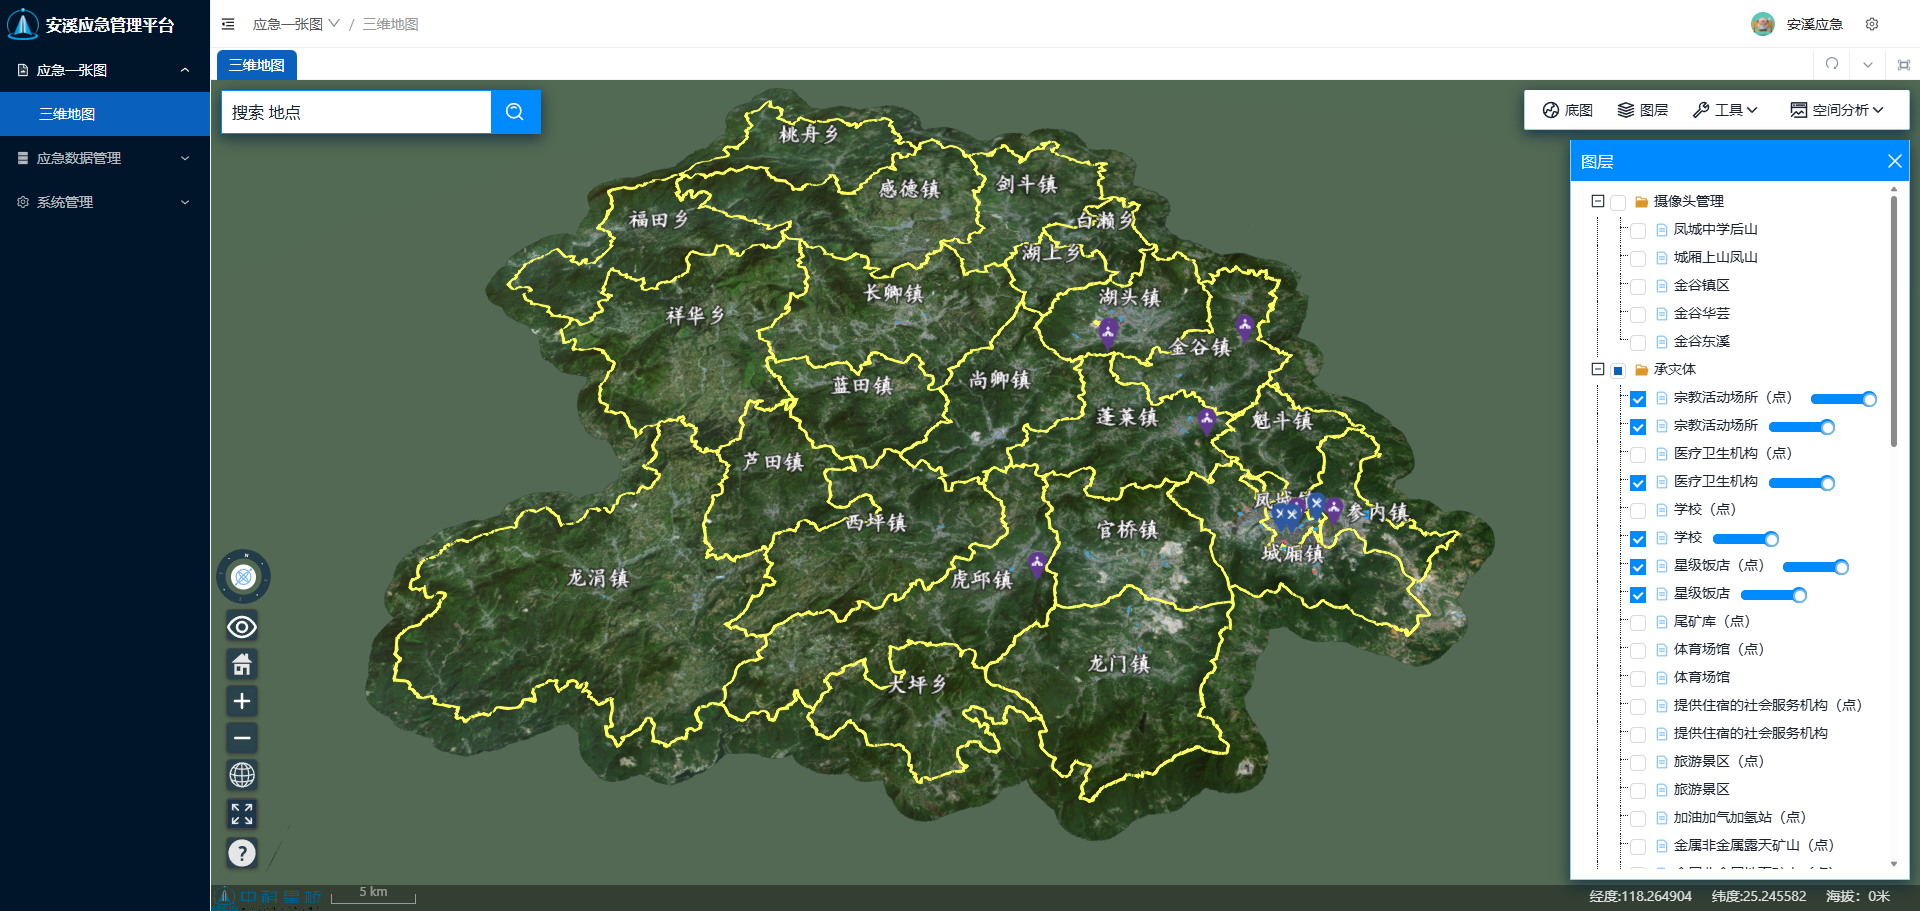Zoom in using the plus icon
The height and width of the screenshot is (911, 1920).
[x=242, y=701]
